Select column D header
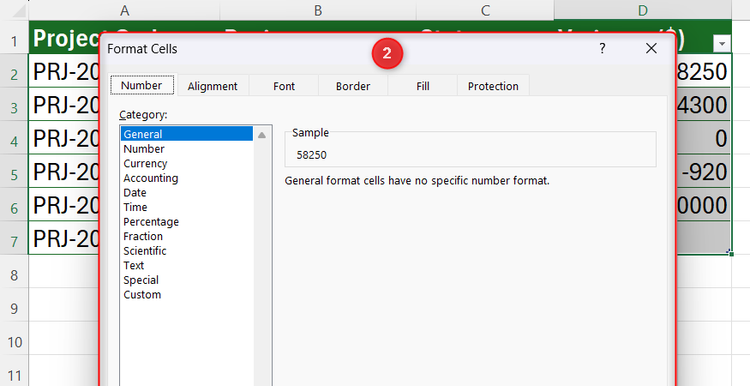This screenshot has height=386, width=750. [643, 10]
